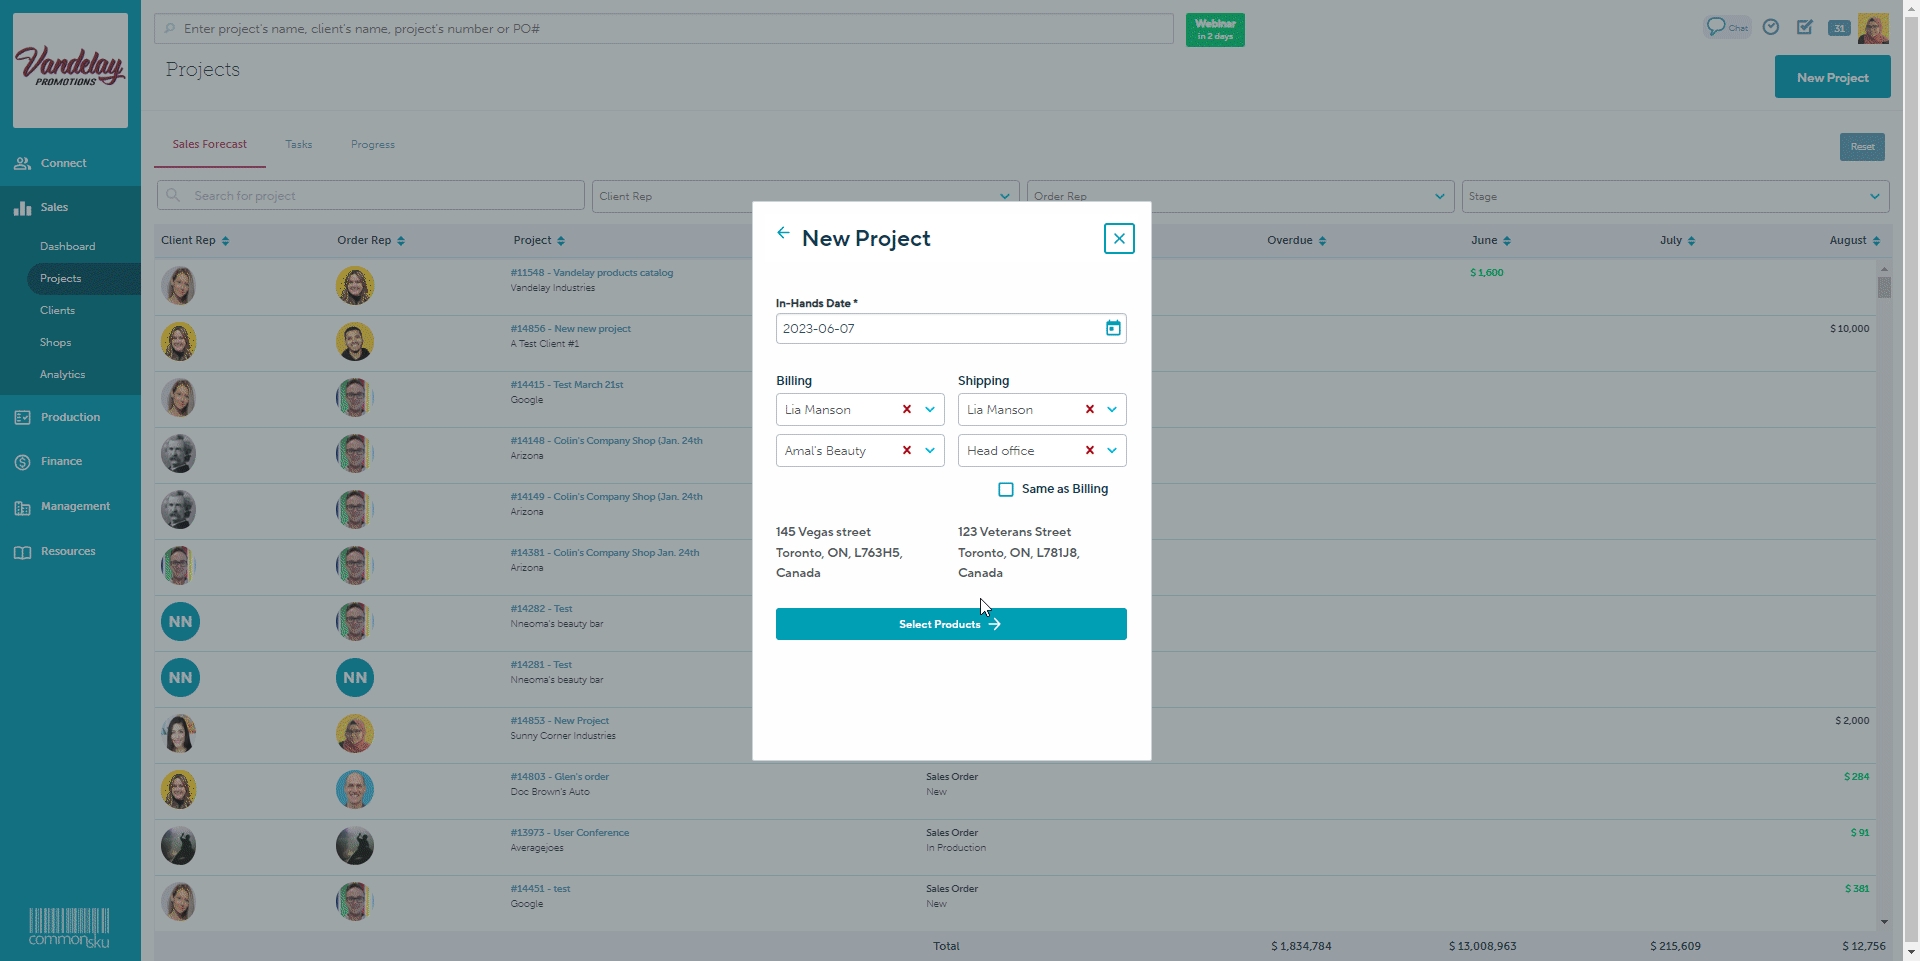Open the tasks checkbox icon in top bar

click(x=1805, y=27)
